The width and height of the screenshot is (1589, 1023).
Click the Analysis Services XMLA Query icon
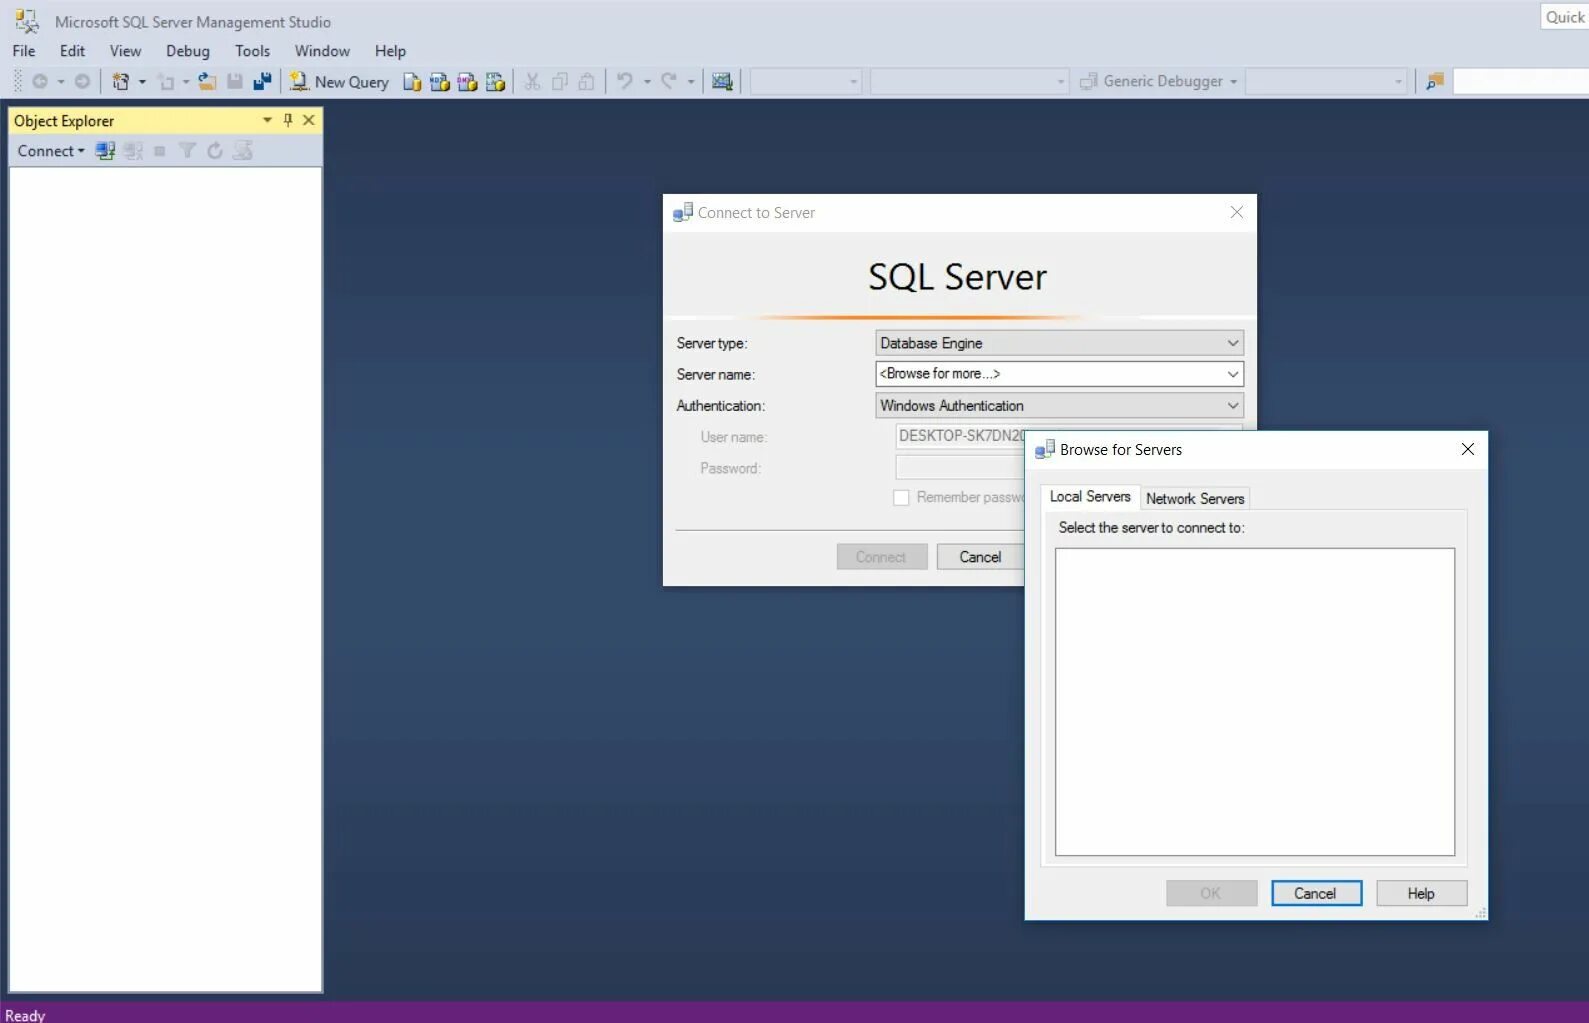495,82
